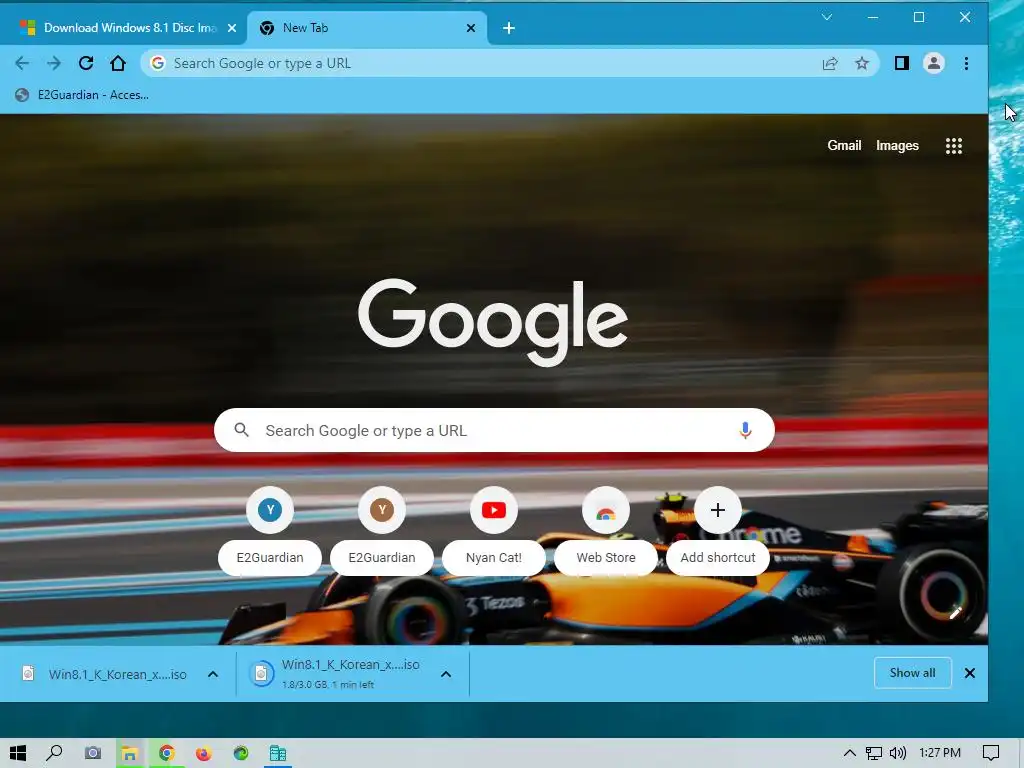Close the downloads bar
1024x768 pixels.
click(970, 673)
